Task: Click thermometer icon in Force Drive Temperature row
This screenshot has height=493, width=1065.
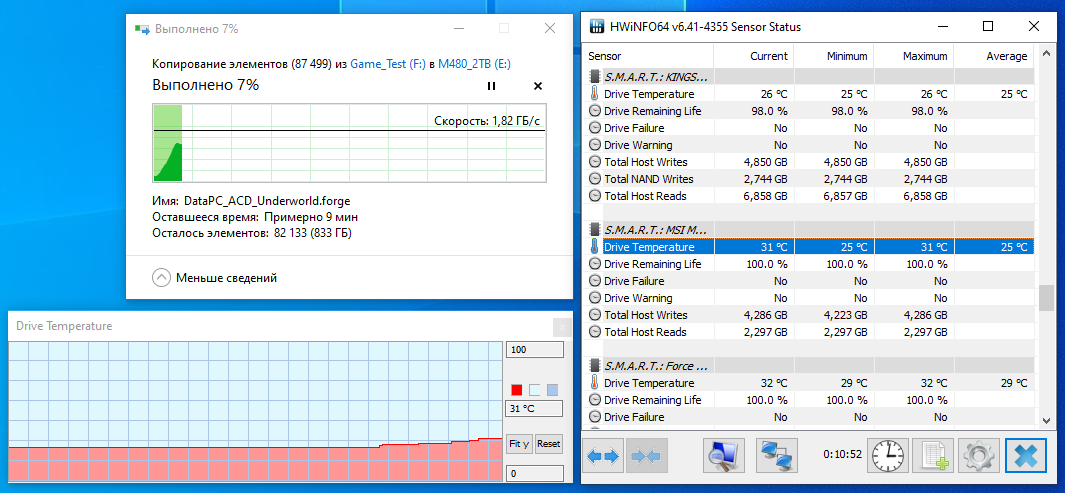Action: tap(595, 383)
